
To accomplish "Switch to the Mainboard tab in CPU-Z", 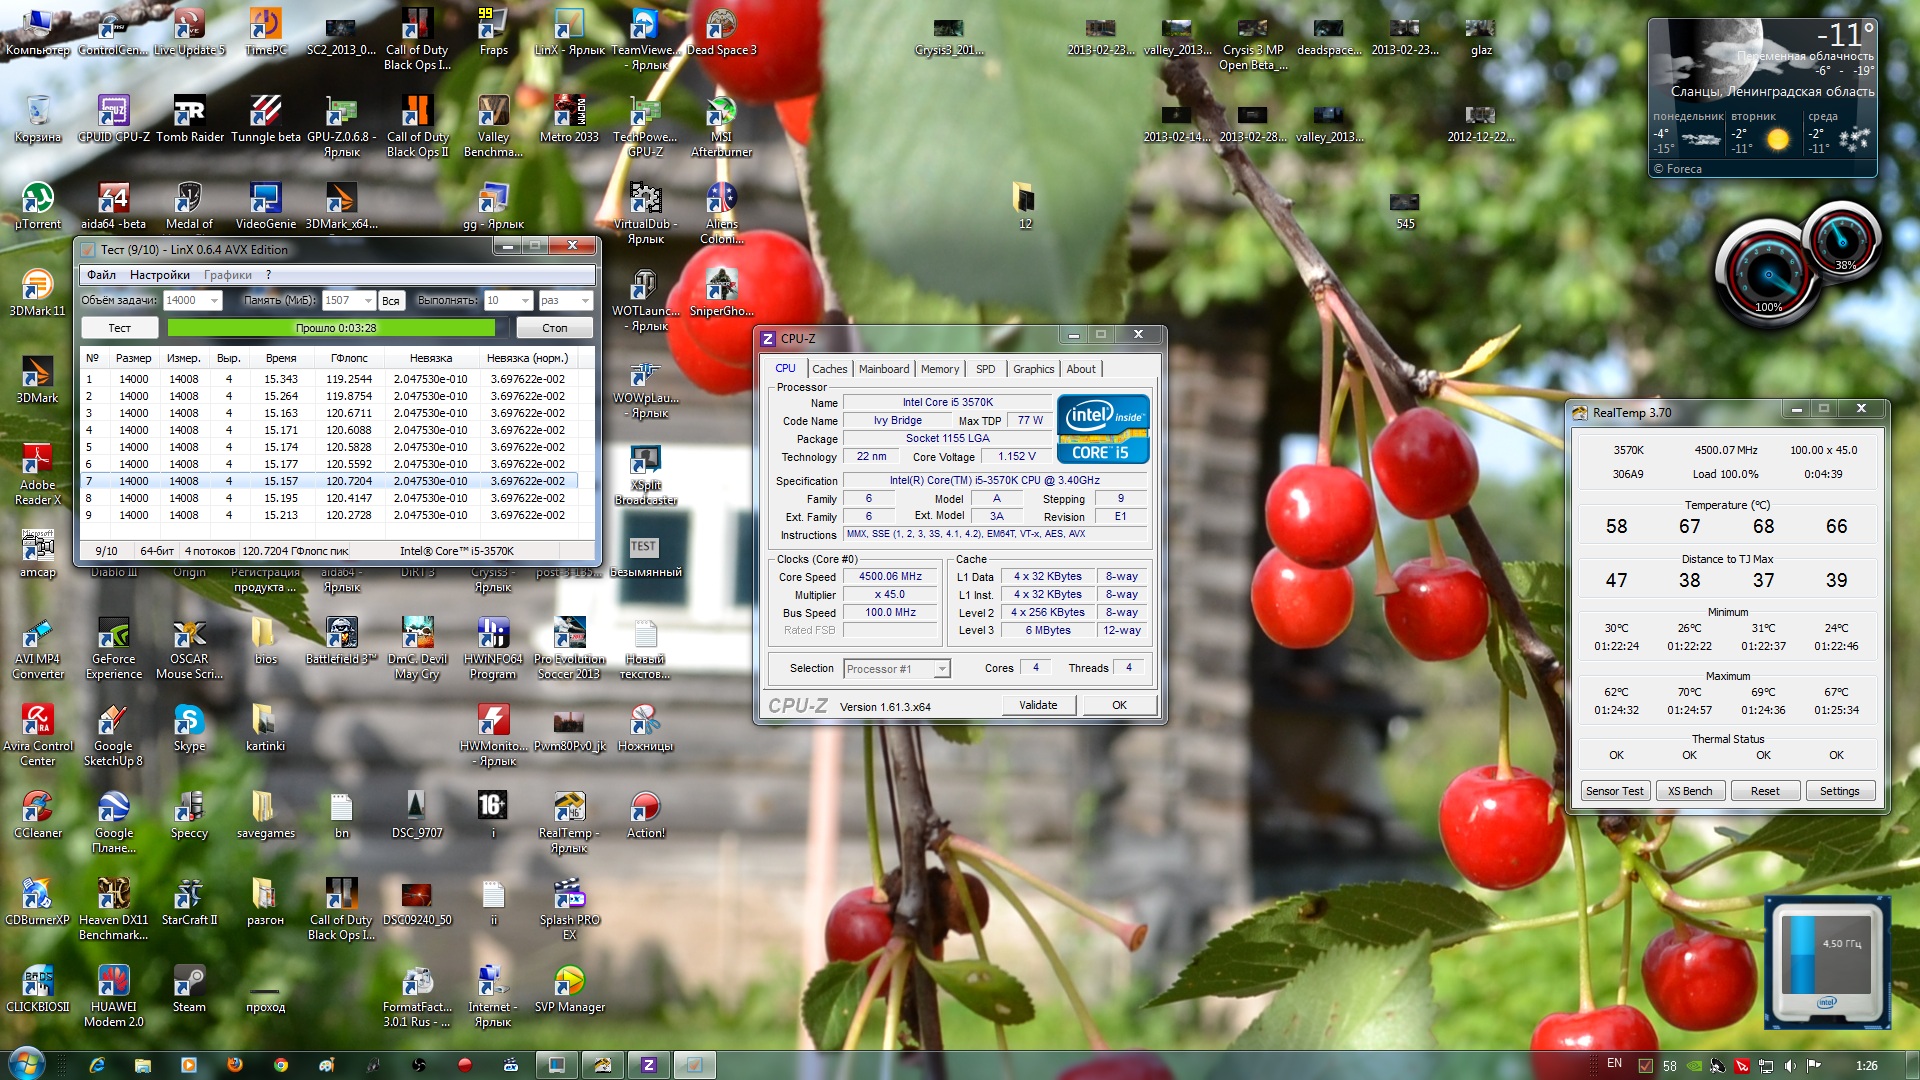I will [884, 369].
